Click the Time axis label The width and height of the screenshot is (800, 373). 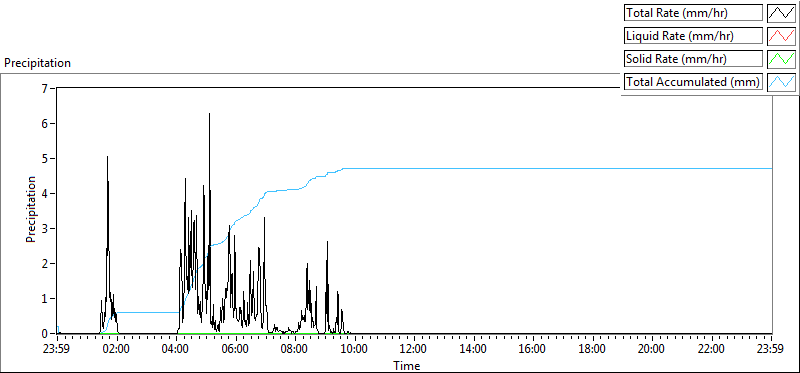[x=407, y=366]
